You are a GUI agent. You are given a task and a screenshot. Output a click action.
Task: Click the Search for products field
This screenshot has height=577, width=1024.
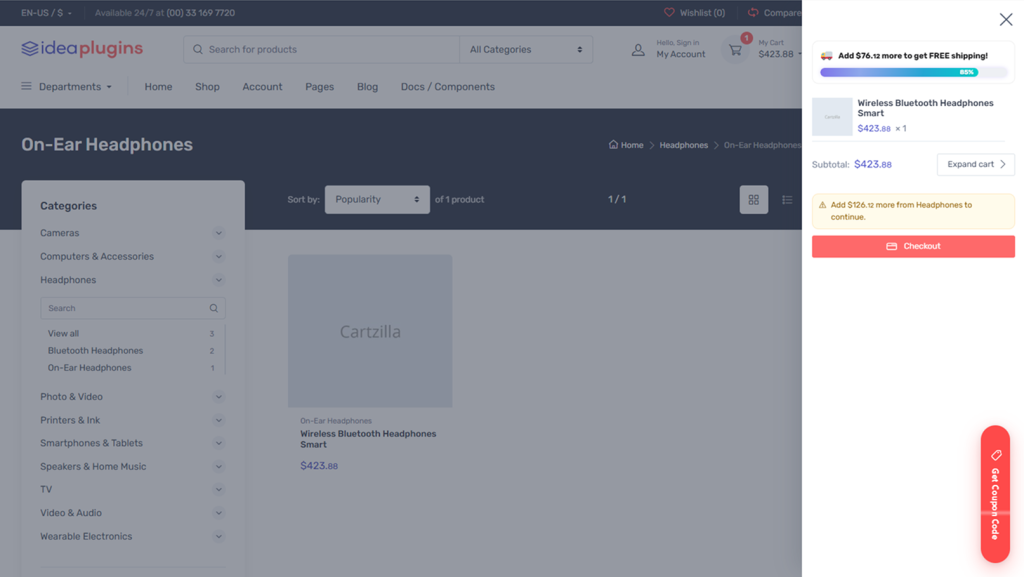pyautogui.click(x=321, y=50)
